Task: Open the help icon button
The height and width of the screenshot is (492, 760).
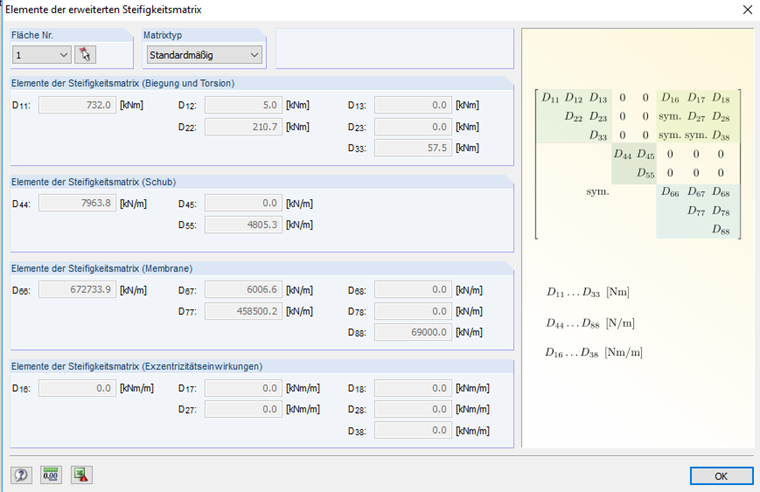Action: (x=22, y=474)
